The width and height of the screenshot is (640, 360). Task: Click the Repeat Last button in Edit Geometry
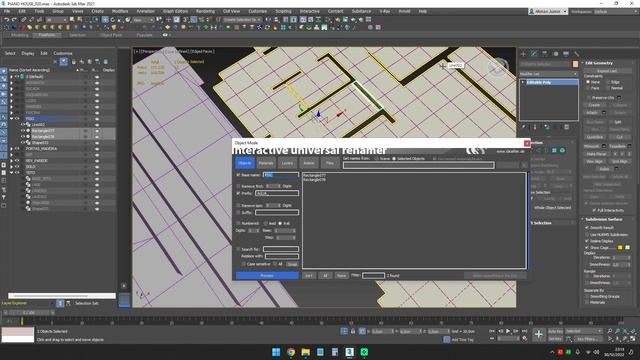607,71
